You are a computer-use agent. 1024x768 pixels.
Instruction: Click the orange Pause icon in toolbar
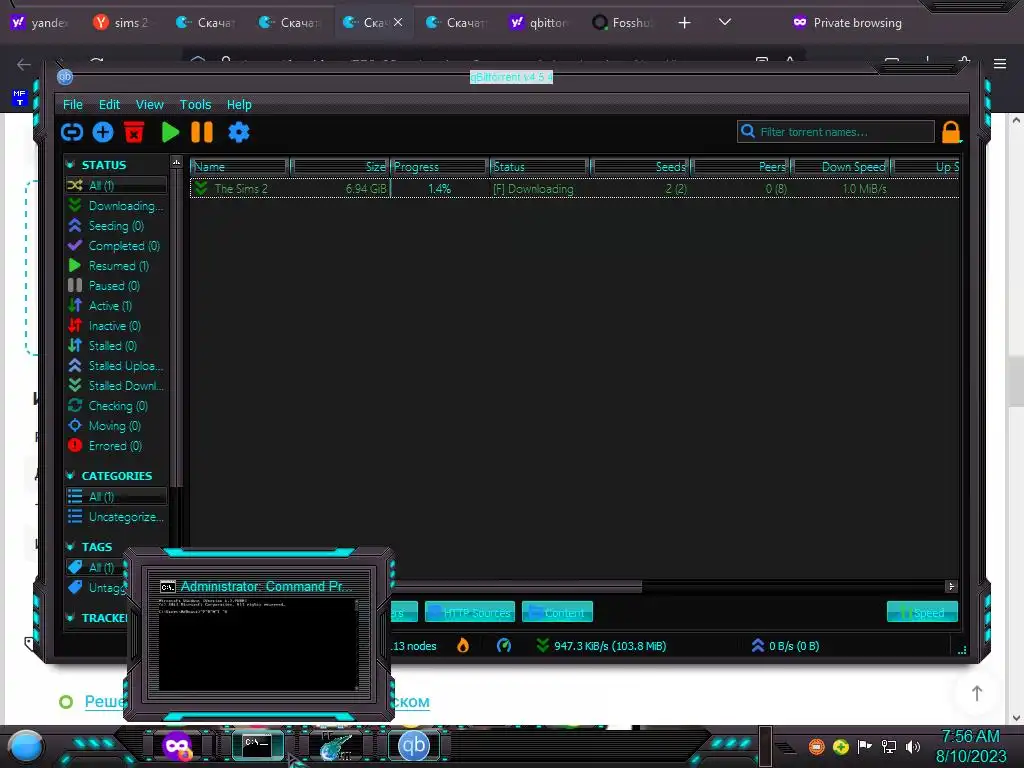(x=202, y=132)
